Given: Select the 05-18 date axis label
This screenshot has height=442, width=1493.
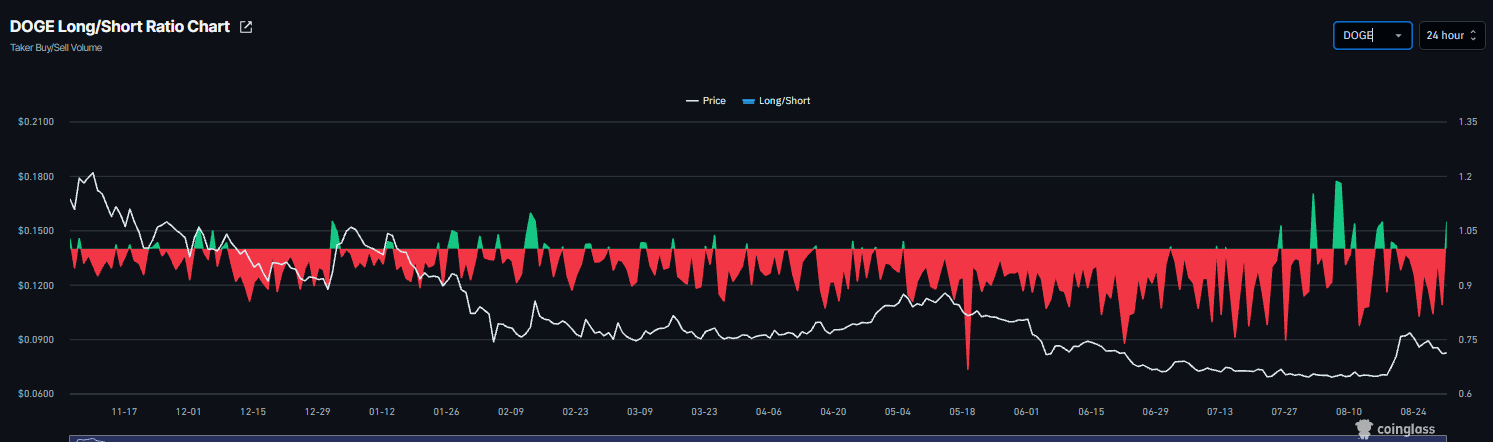Looking at the screenshot, I should pos(962,411).
